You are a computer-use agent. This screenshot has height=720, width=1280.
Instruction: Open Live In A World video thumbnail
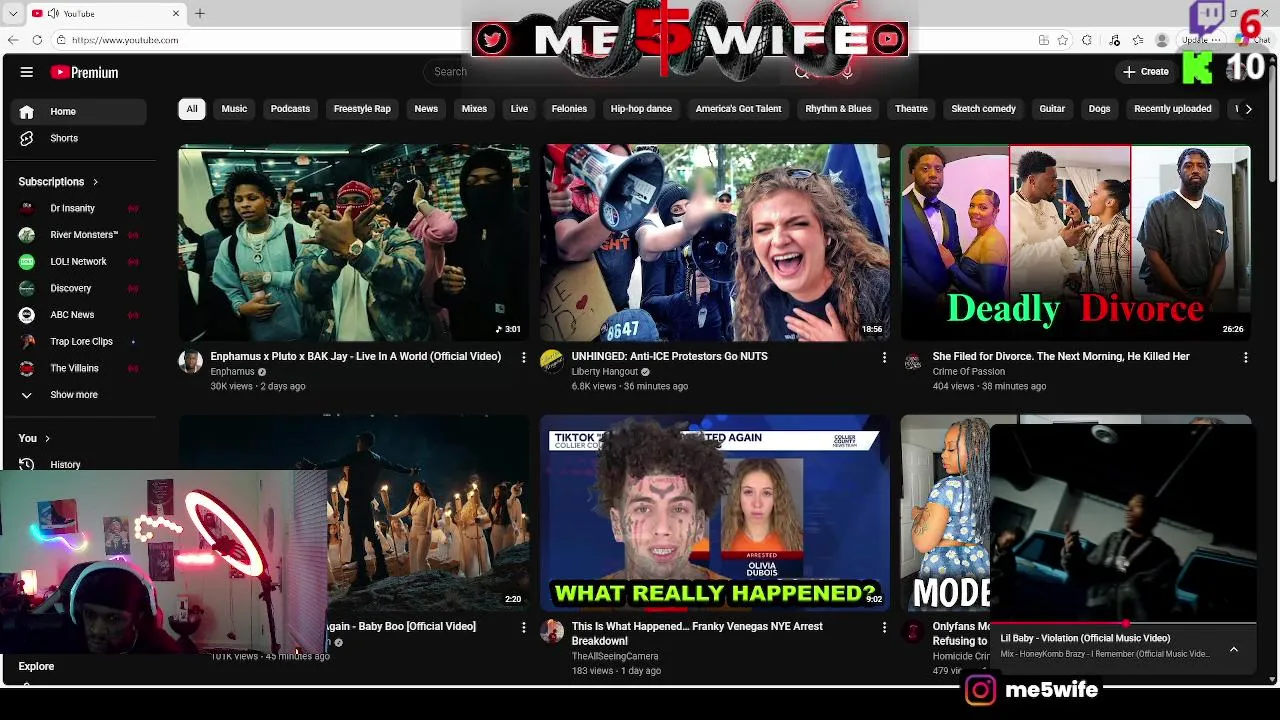[354, 243]
